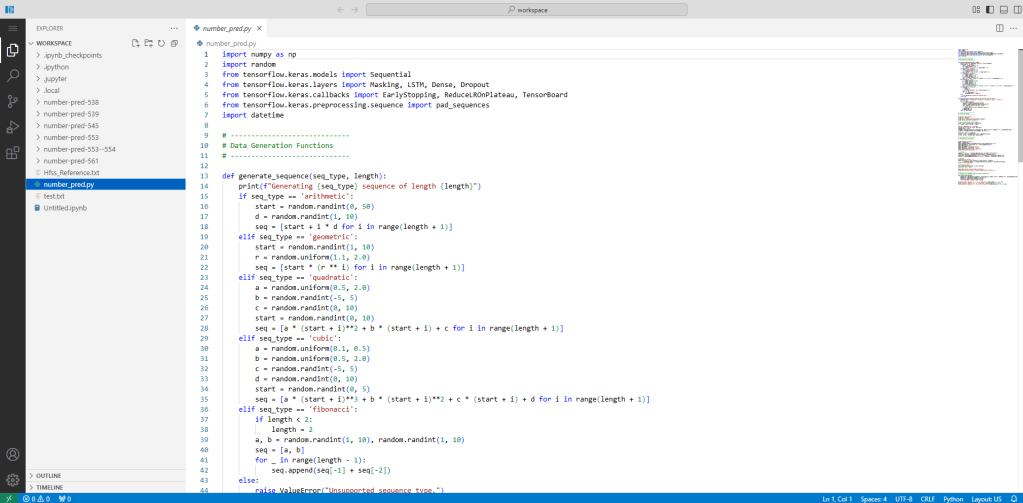Open the Run and Debug view
The image size is (1023, 503).
click(12, 127)
